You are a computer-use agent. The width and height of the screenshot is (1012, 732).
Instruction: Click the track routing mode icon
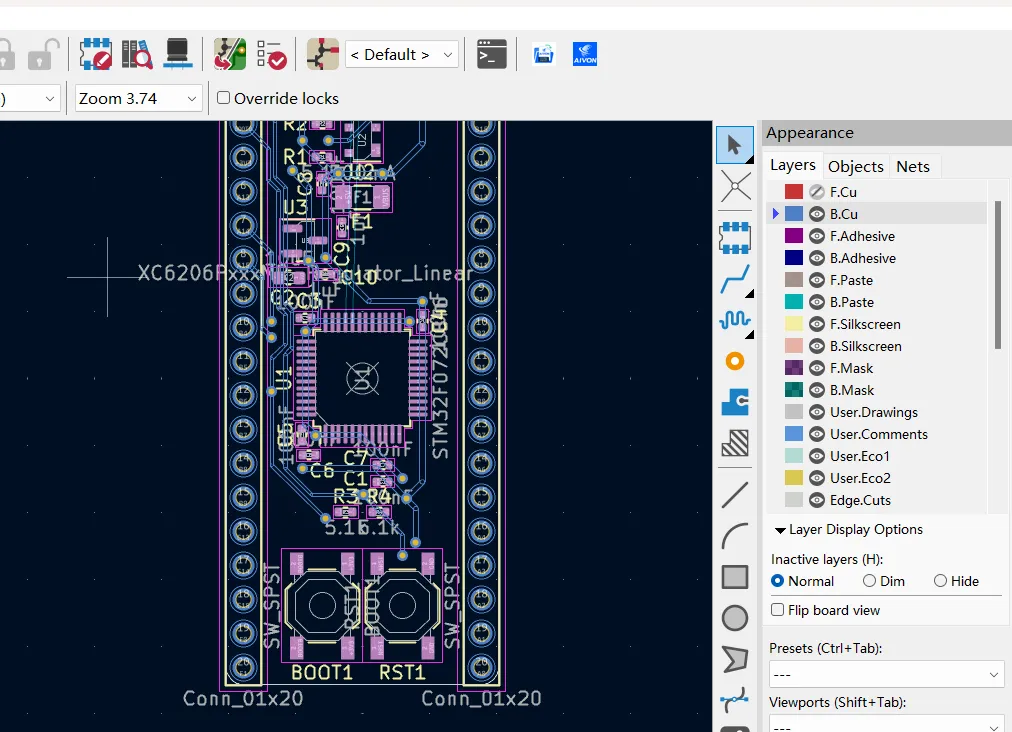[x=323, y=54]
